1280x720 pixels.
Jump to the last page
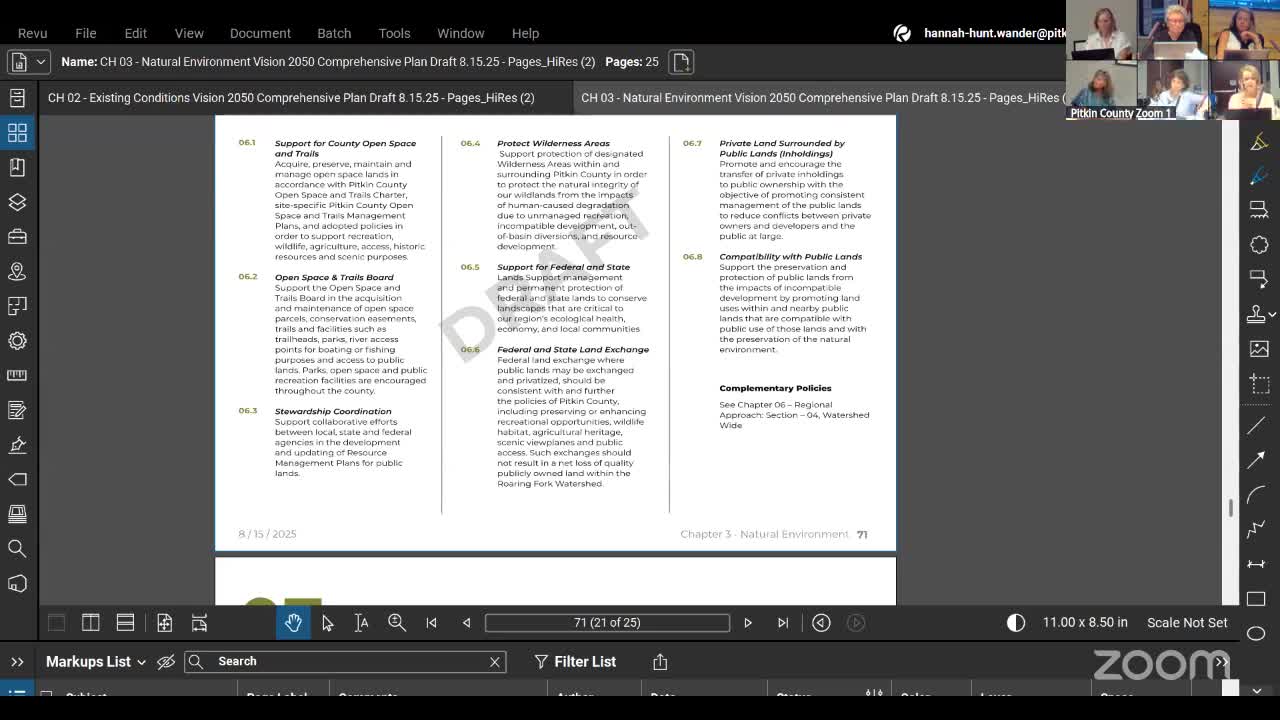point(783,622)
